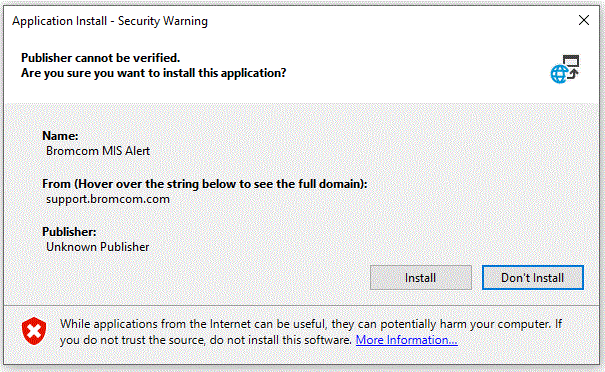Click the 'Are you sure' question text
605x372 pixels.
154,73
